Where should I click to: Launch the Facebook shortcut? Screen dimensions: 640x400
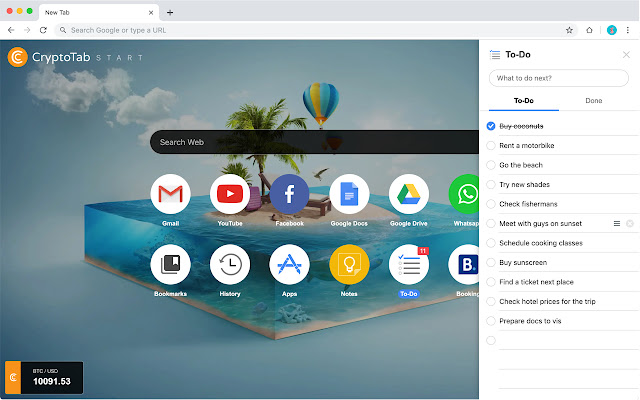[289, 193]
